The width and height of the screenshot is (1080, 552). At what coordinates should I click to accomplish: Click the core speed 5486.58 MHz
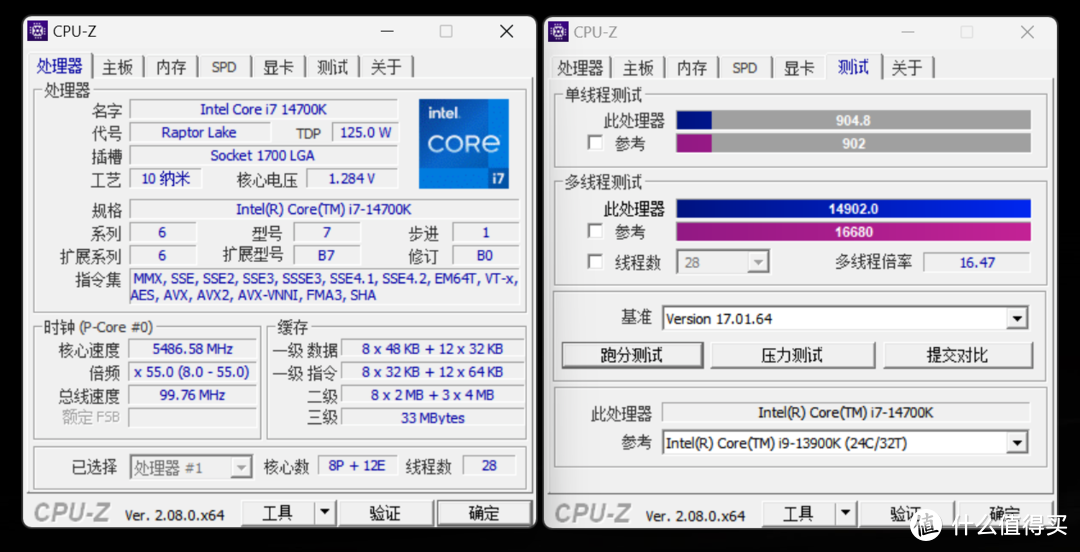pos(194,349)
